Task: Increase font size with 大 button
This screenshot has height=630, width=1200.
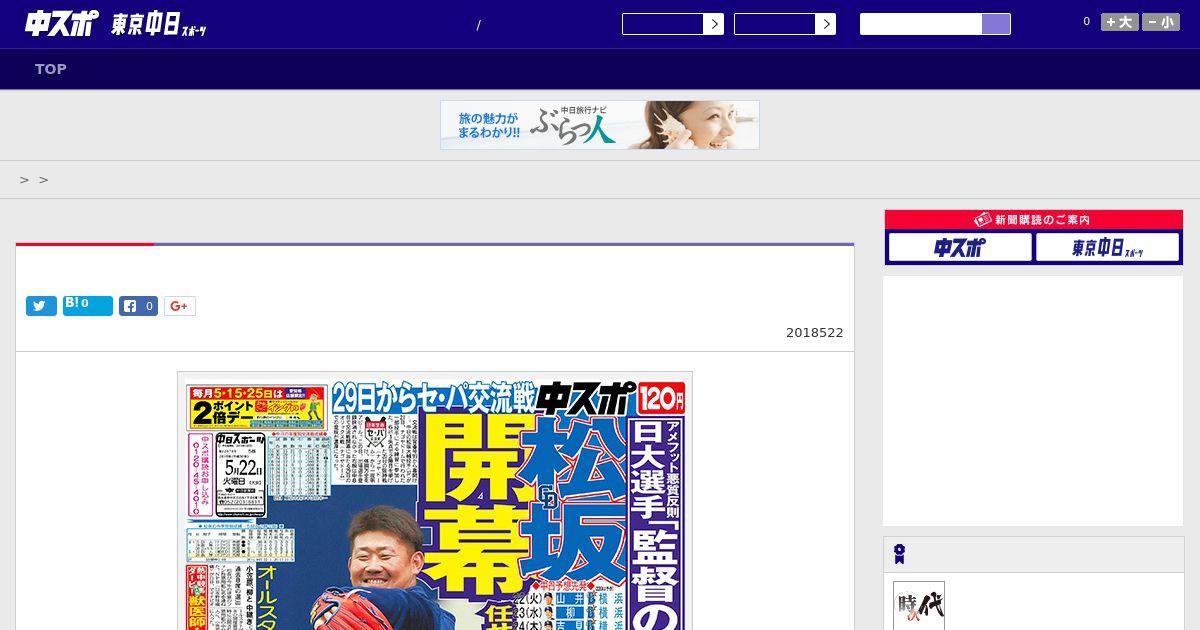Action: tap(1120, 22)
